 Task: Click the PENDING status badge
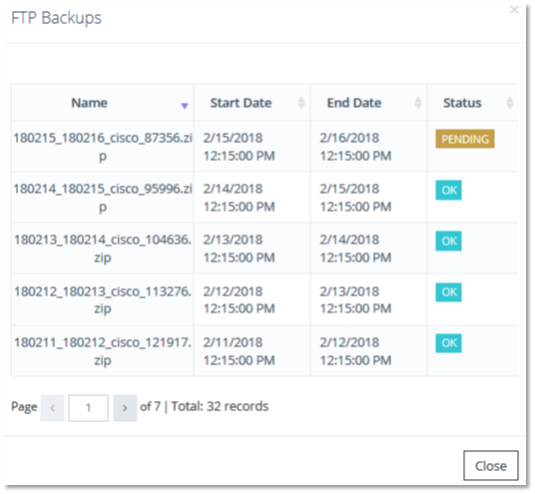pos(465,139)
